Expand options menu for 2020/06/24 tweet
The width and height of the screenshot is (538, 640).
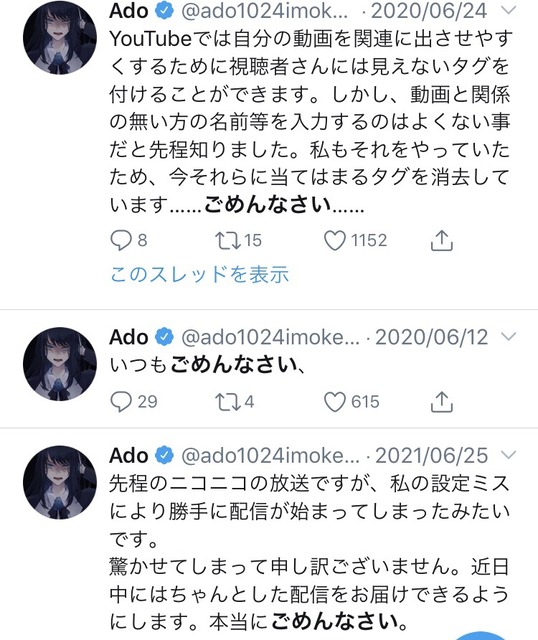(509, 11)
